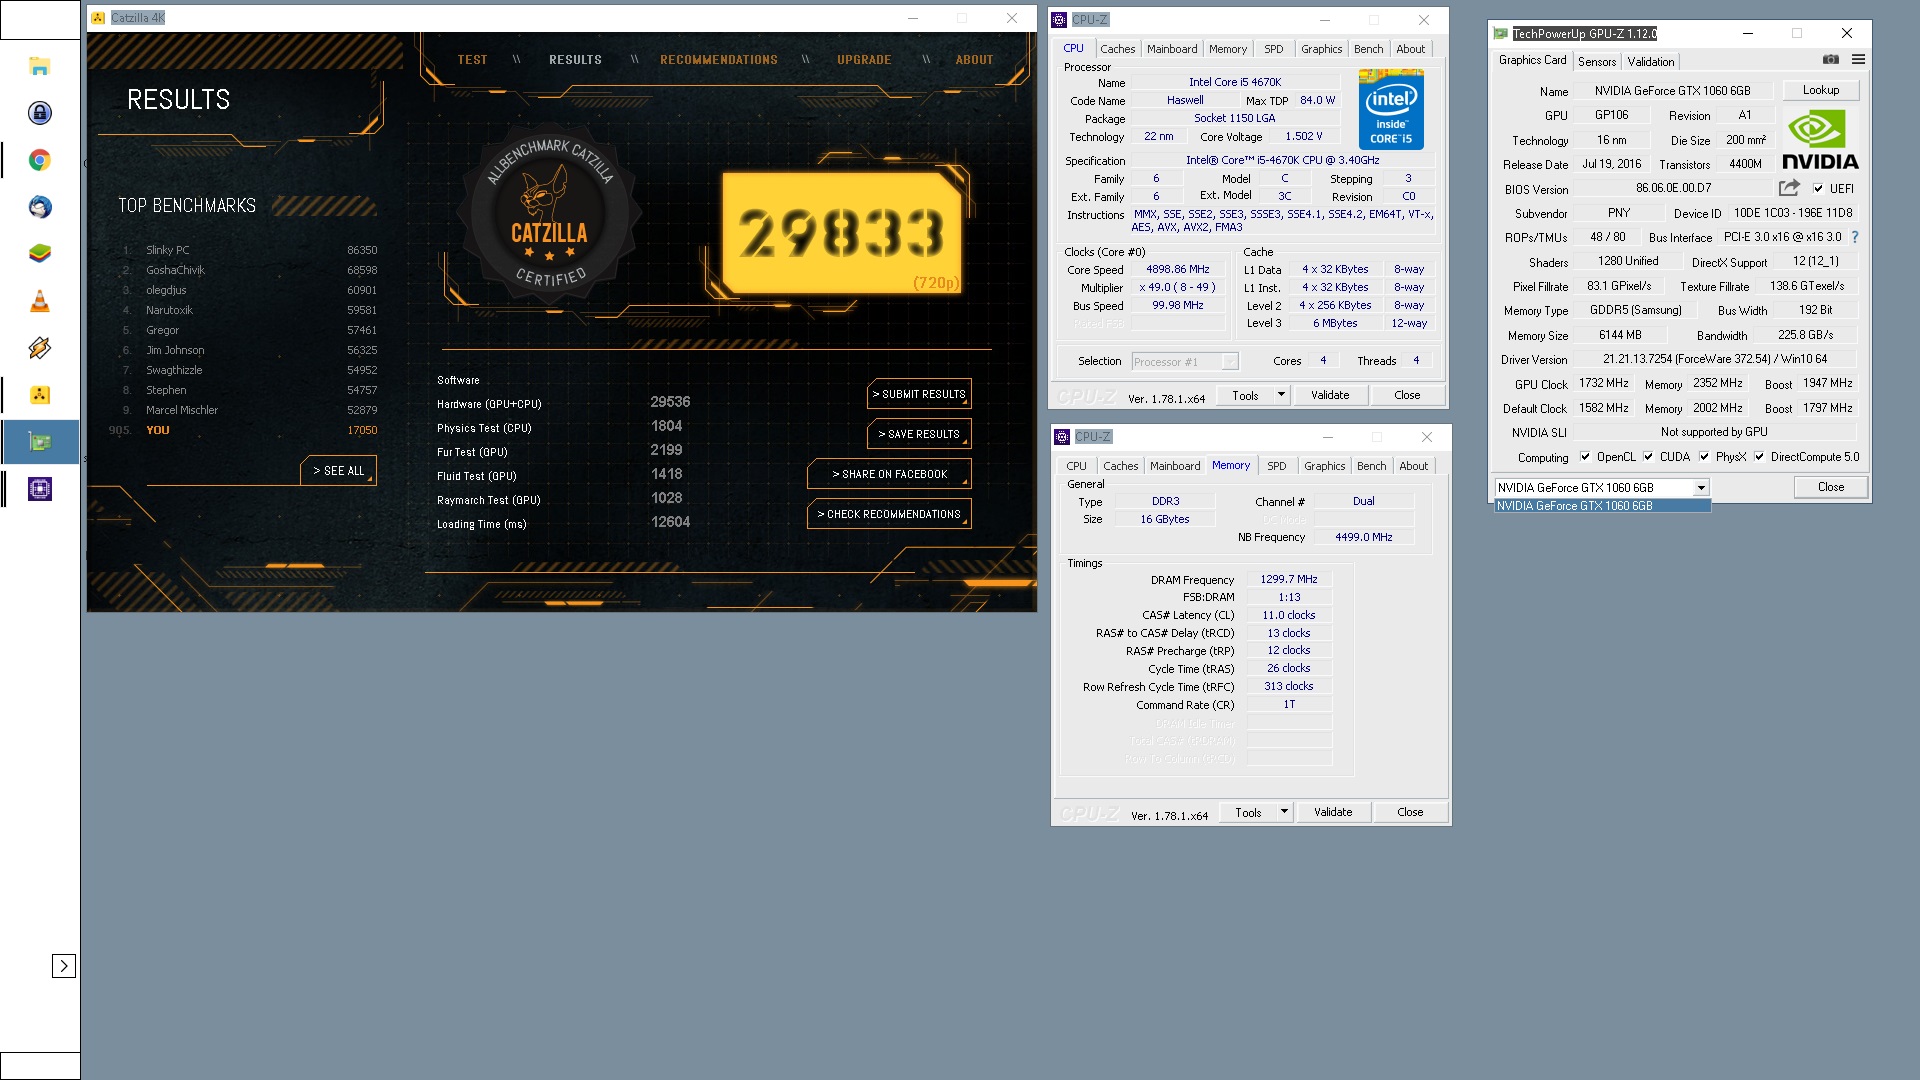The image size is (1920, 1080).
Task: Click Validate in Memory CPU-Z window
Action: (1333, 812)
